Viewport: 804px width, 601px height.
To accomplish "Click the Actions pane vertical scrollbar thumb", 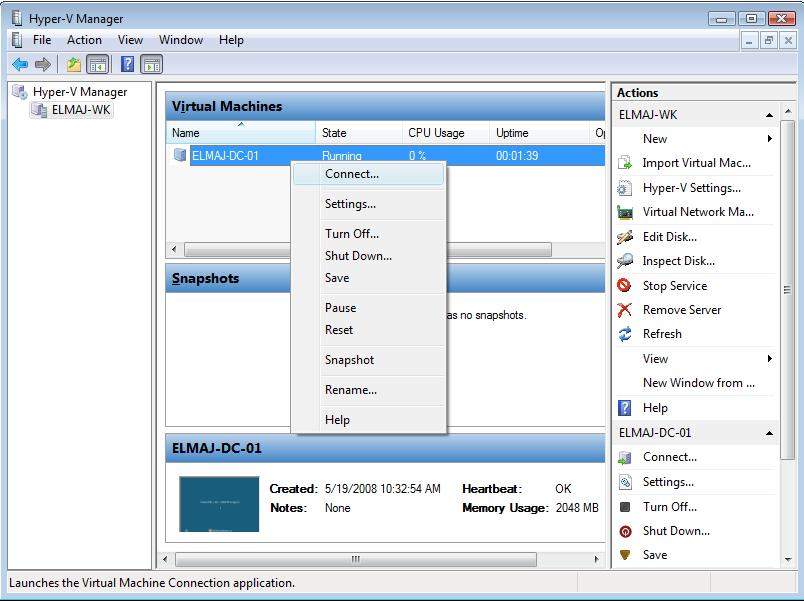I will [787, 290].
